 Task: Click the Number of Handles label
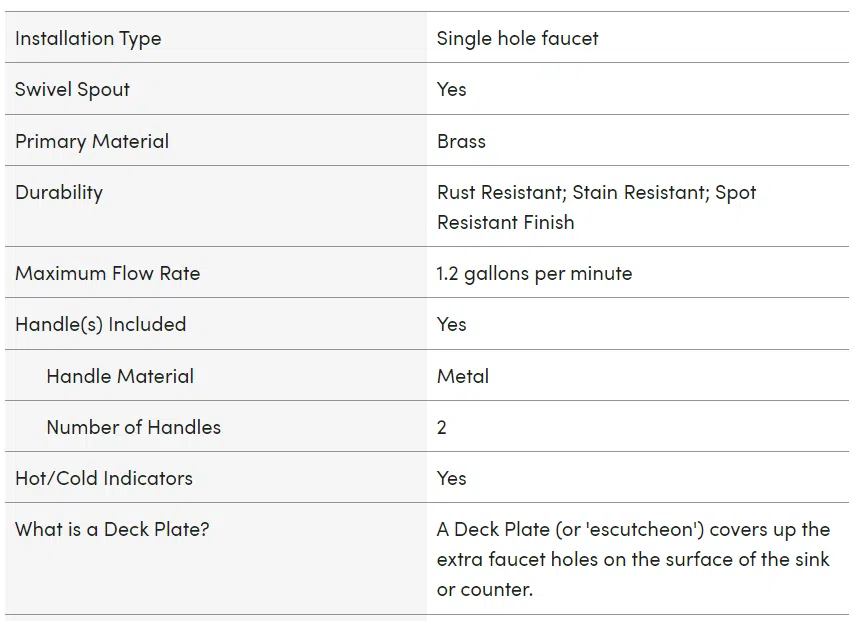133,427
